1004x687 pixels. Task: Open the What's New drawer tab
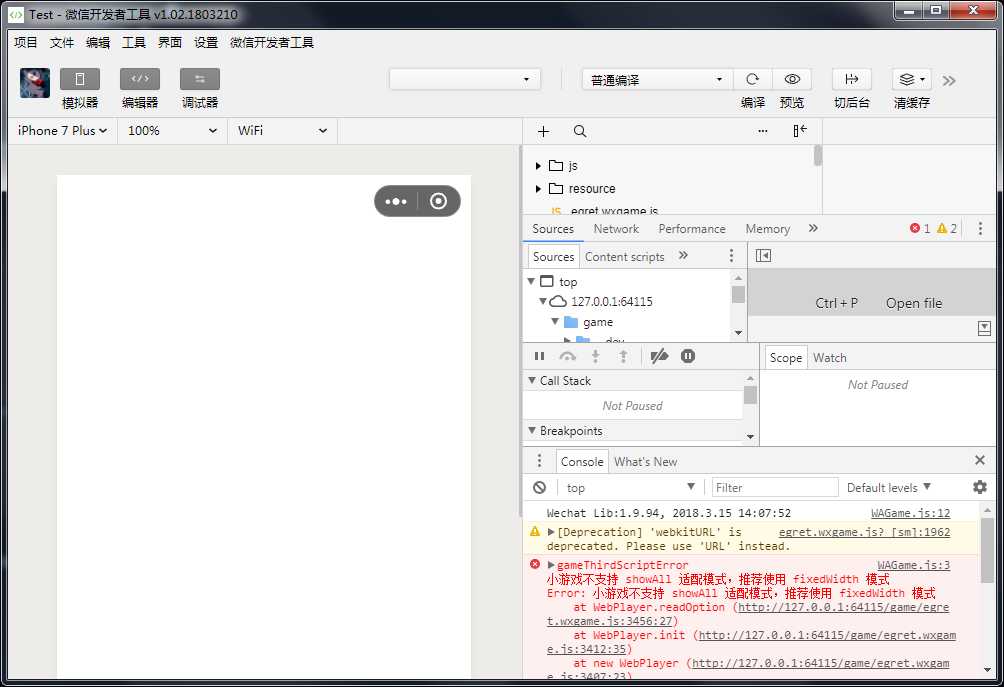pos(645,462)
